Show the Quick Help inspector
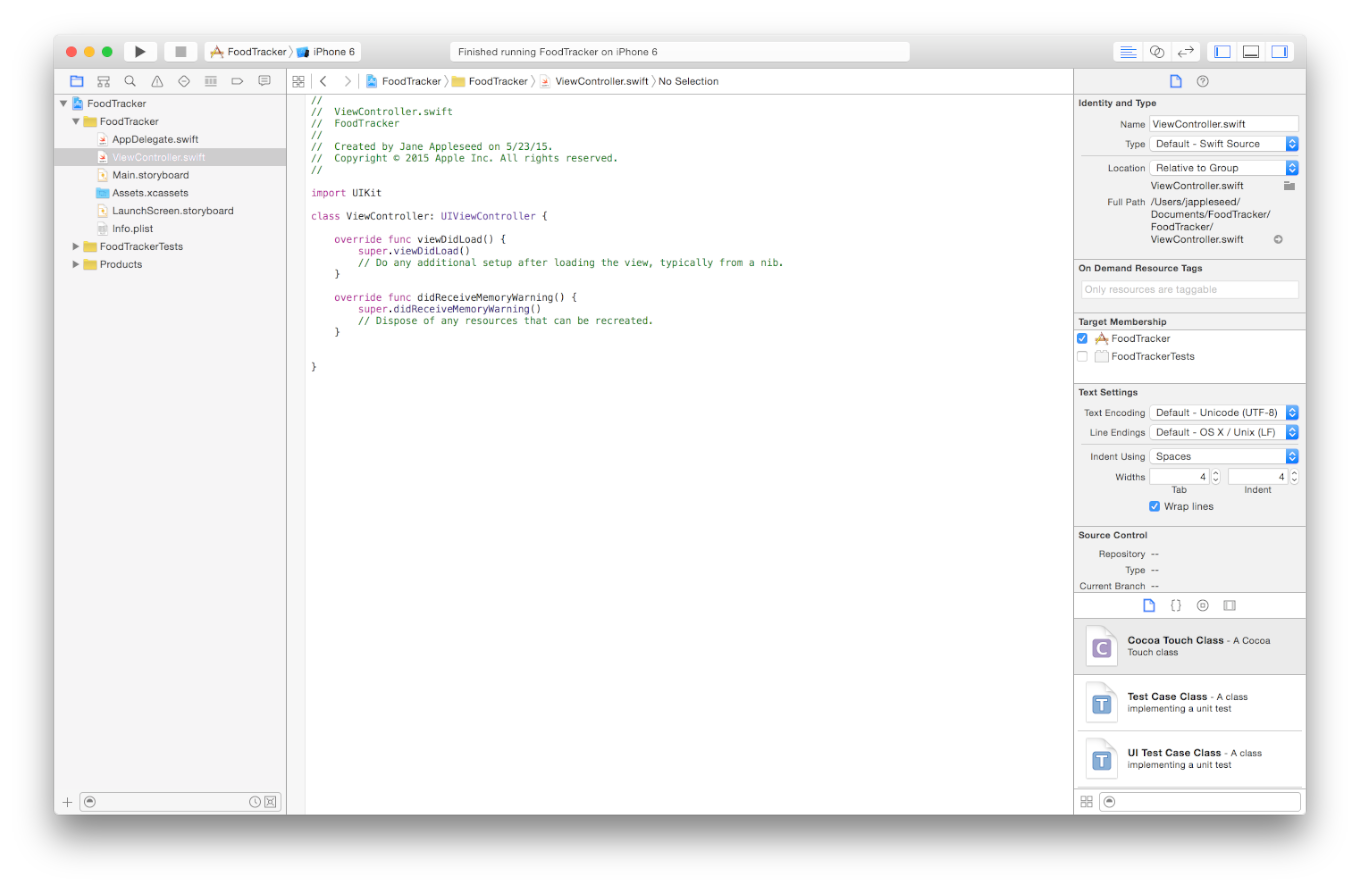The width and height of the screenshot is (1360, 892). tap(1203, 81)
